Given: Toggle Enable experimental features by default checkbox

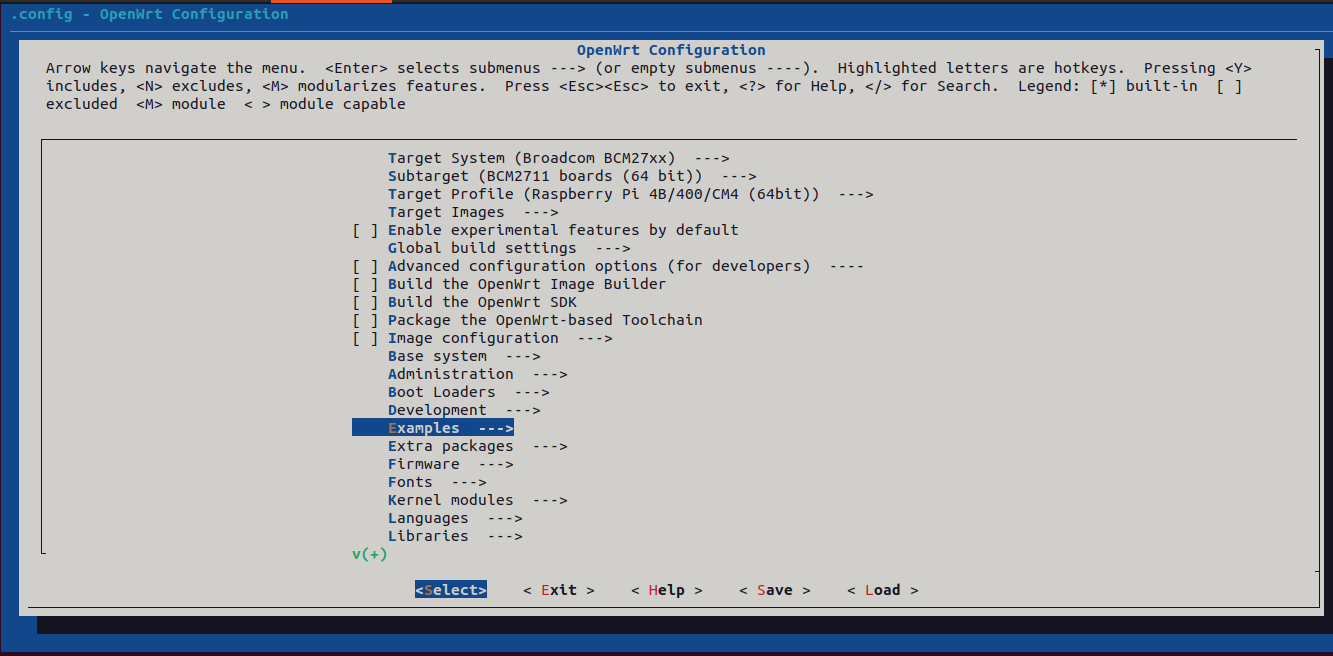Looking at the screenshot, I should 366,230.
